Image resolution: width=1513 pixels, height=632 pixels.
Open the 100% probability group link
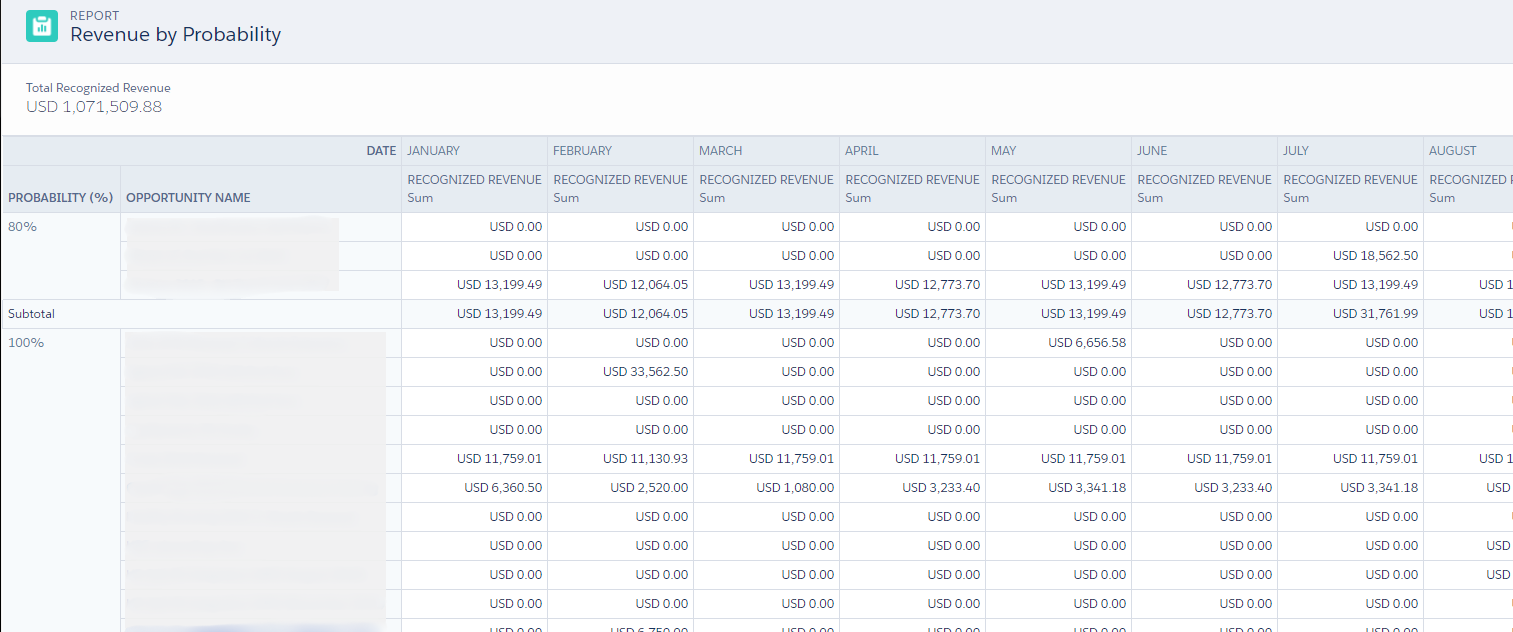tap(26, 343)
